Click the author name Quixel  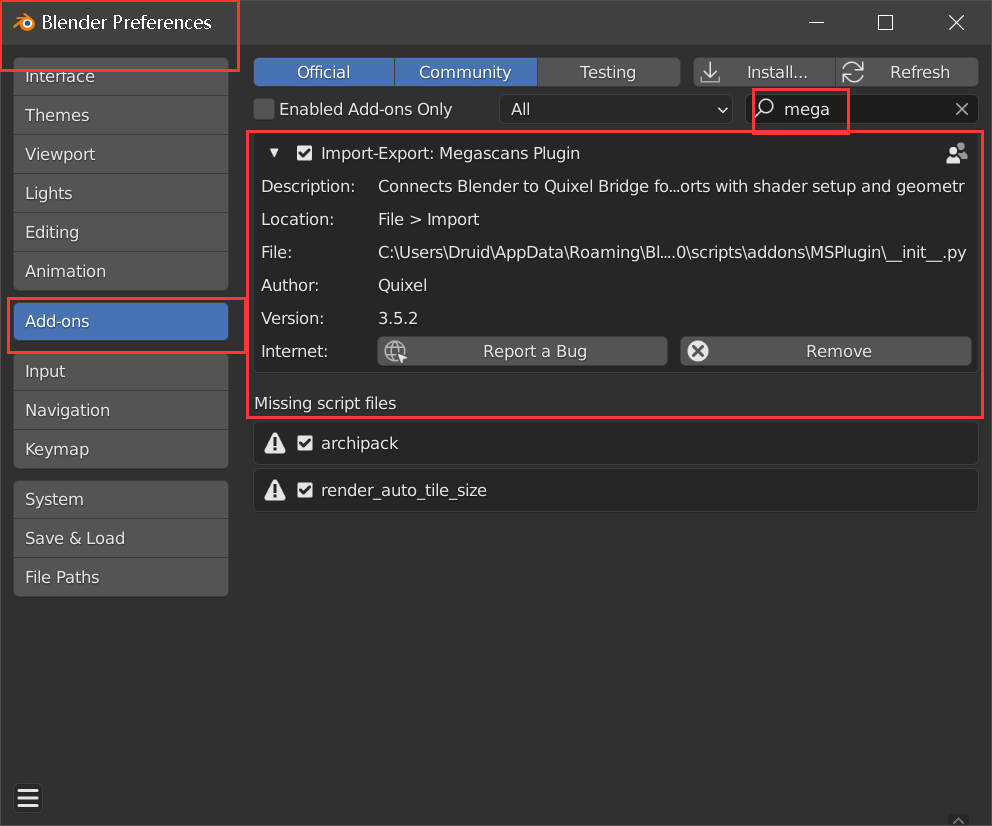(402, 285)
